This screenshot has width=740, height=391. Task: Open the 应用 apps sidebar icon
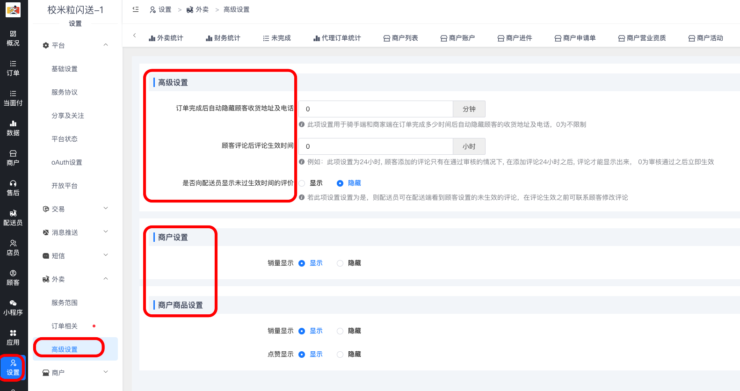13,338
